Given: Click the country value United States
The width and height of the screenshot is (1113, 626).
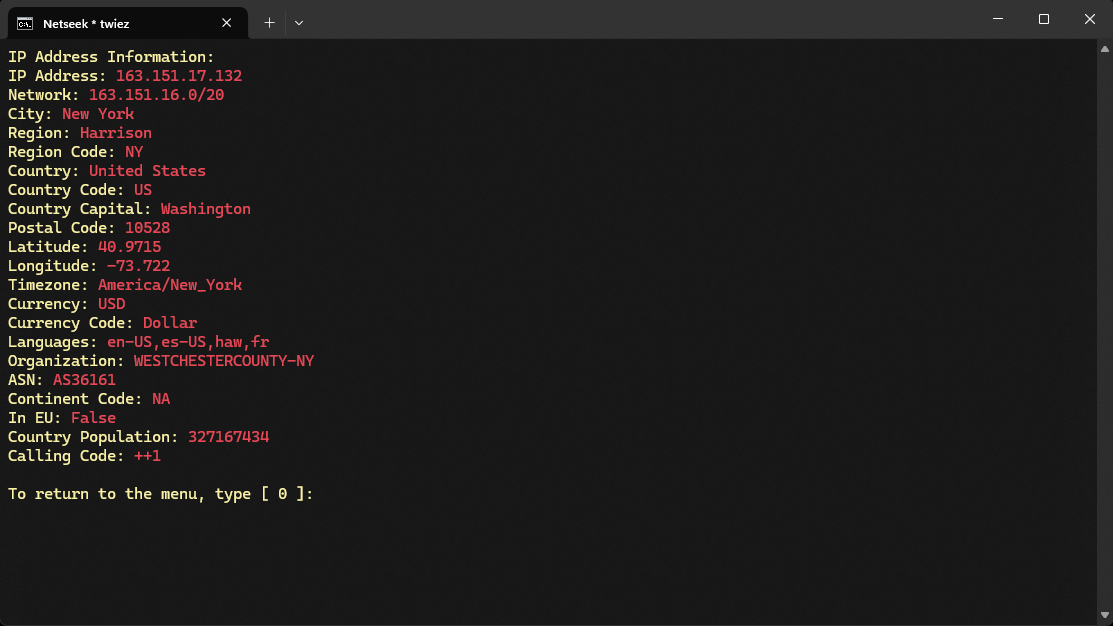Looking at the screenshot, I should coord(147,171).
